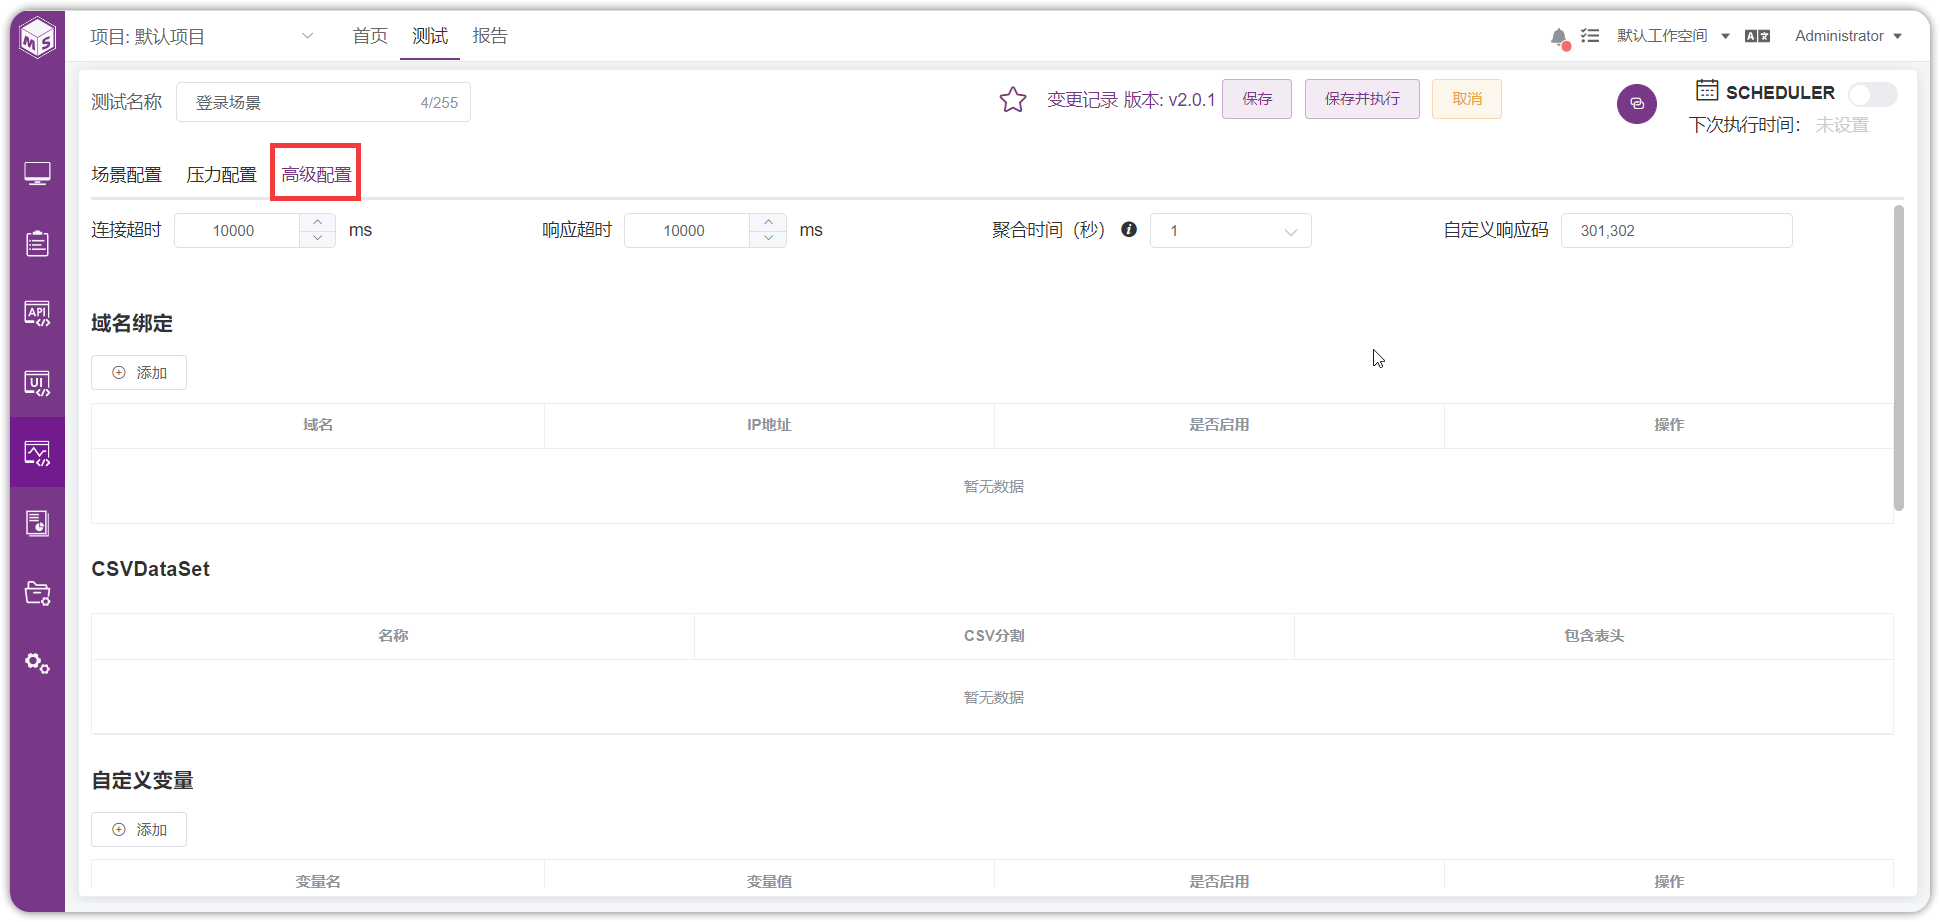Screen dimensions: 1940x922
Task: Switch to the 压力配置 tab
Action: click(221, 175)
